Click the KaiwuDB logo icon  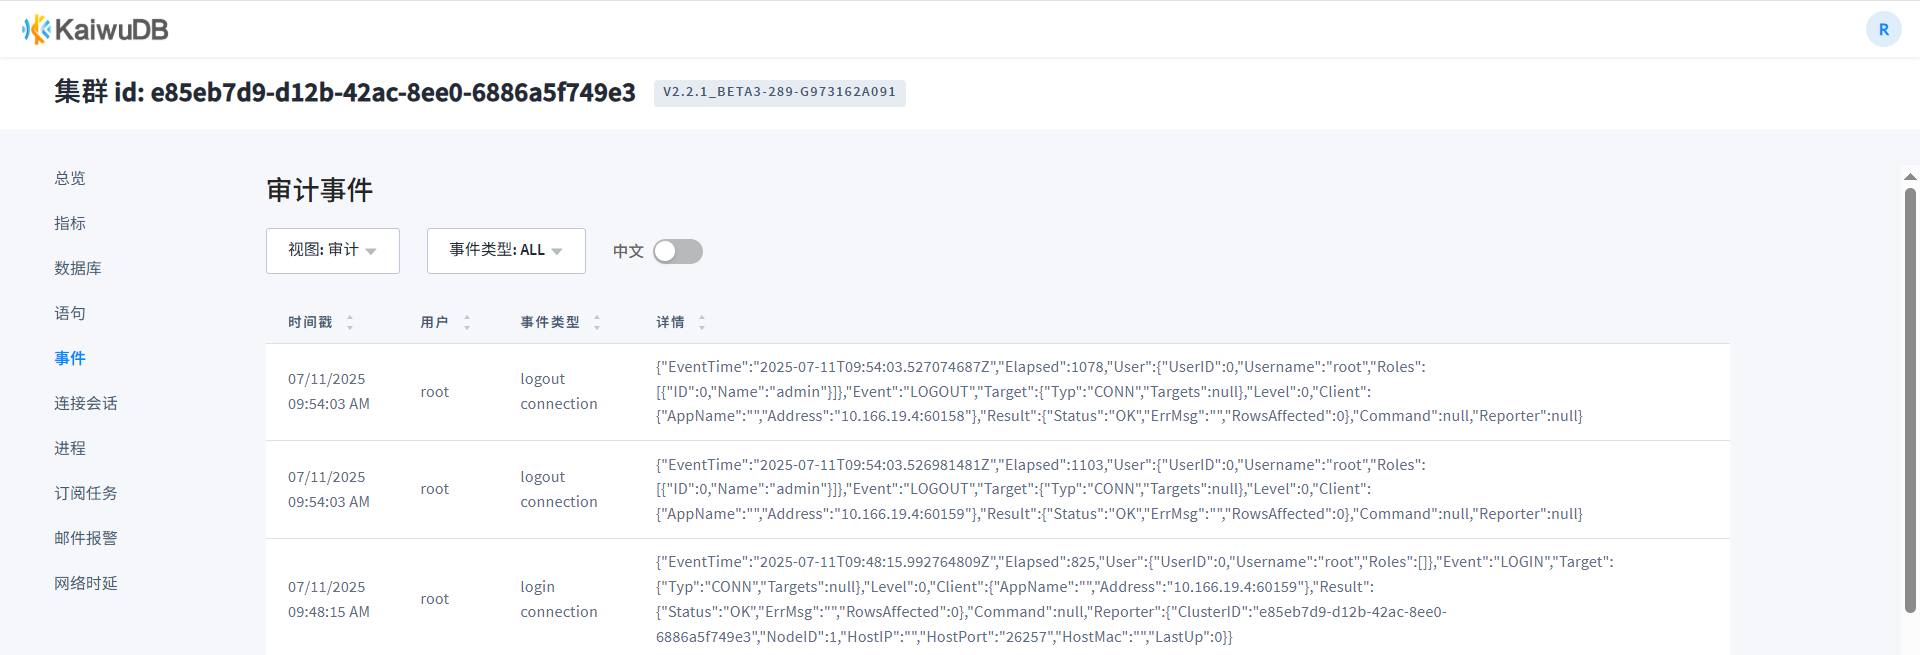[x=36, y=30]
